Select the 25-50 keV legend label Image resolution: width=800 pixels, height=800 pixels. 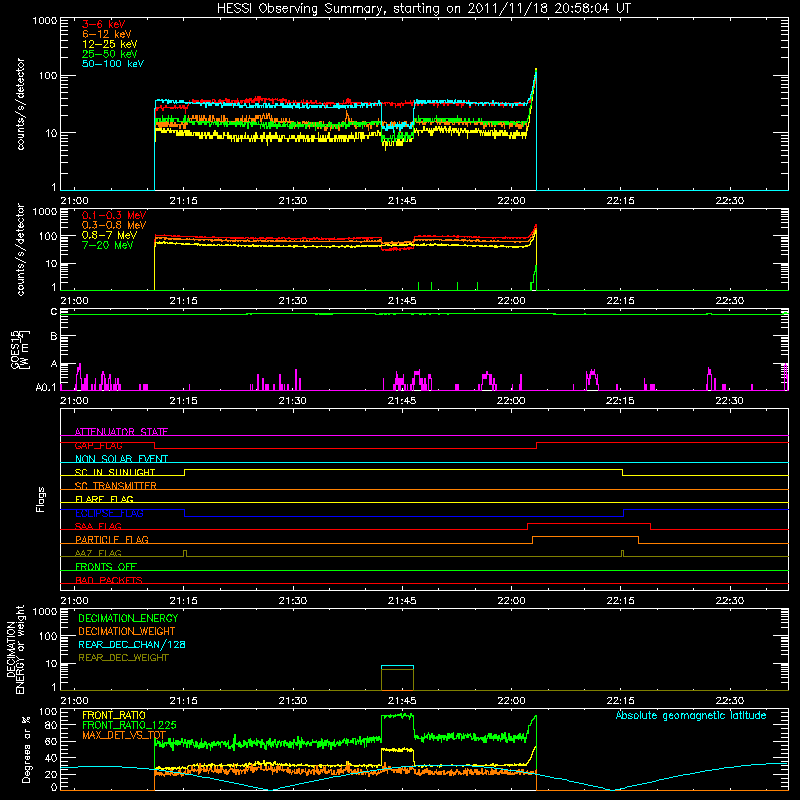coord(110,54)
